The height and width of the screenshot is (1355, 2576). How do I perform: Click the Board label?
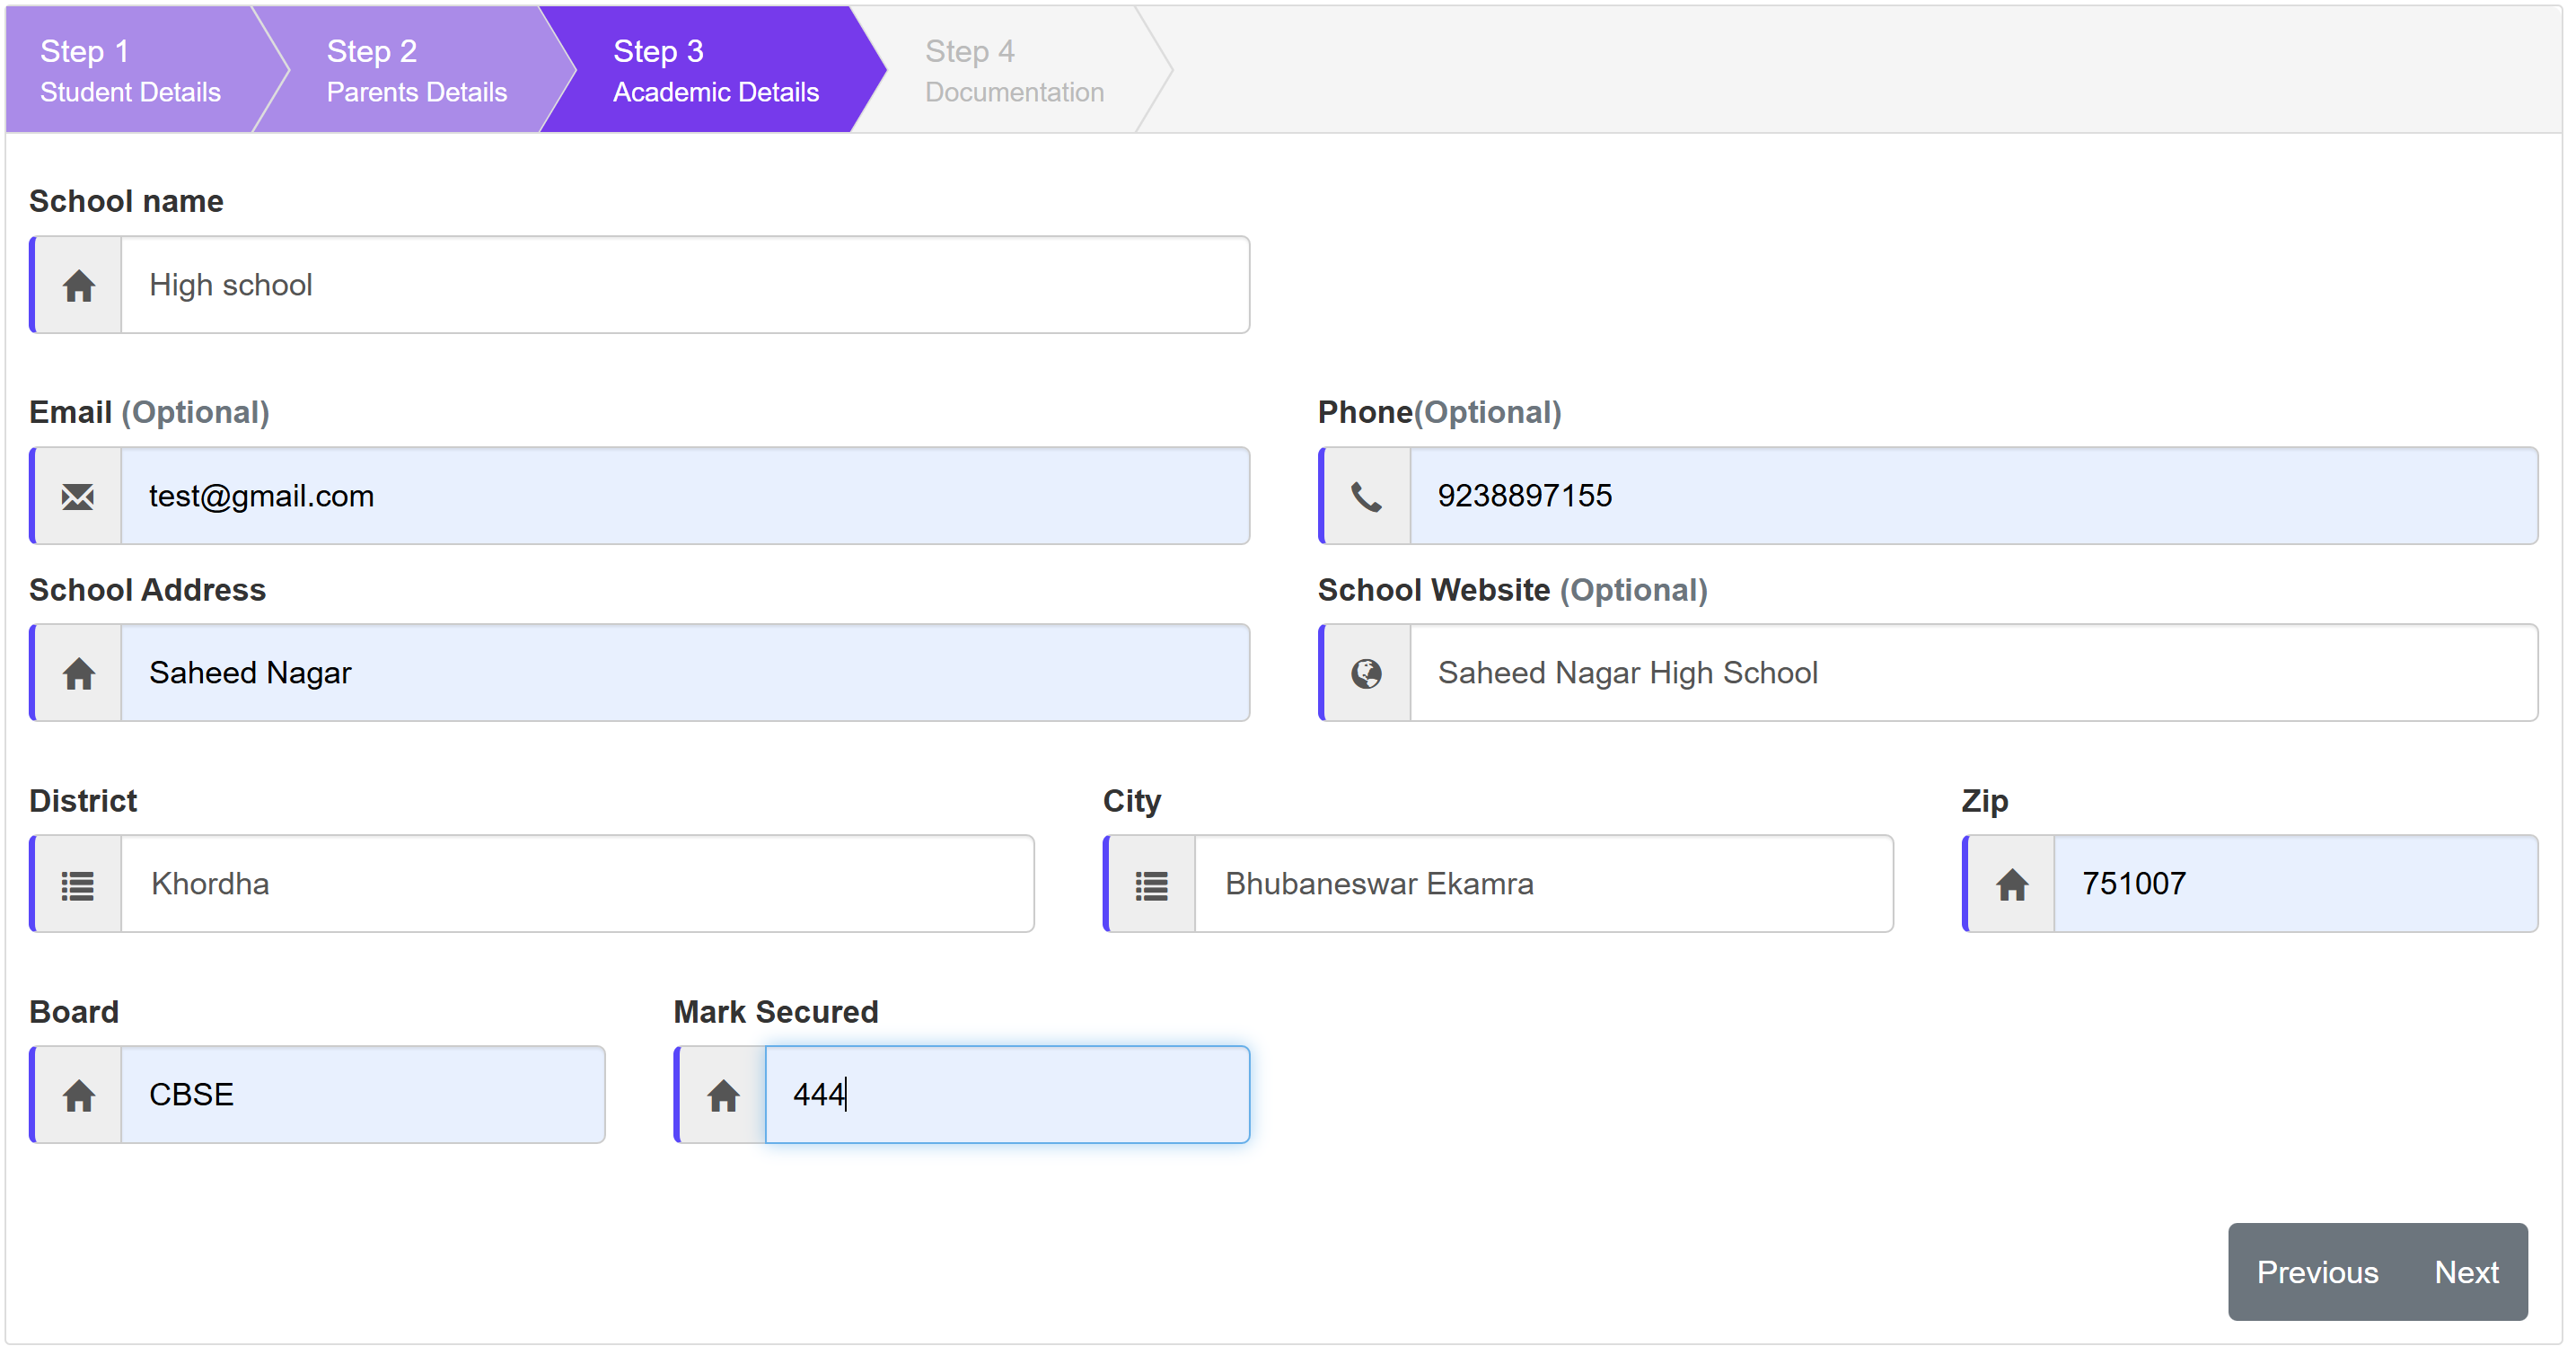pos(74,1012)
